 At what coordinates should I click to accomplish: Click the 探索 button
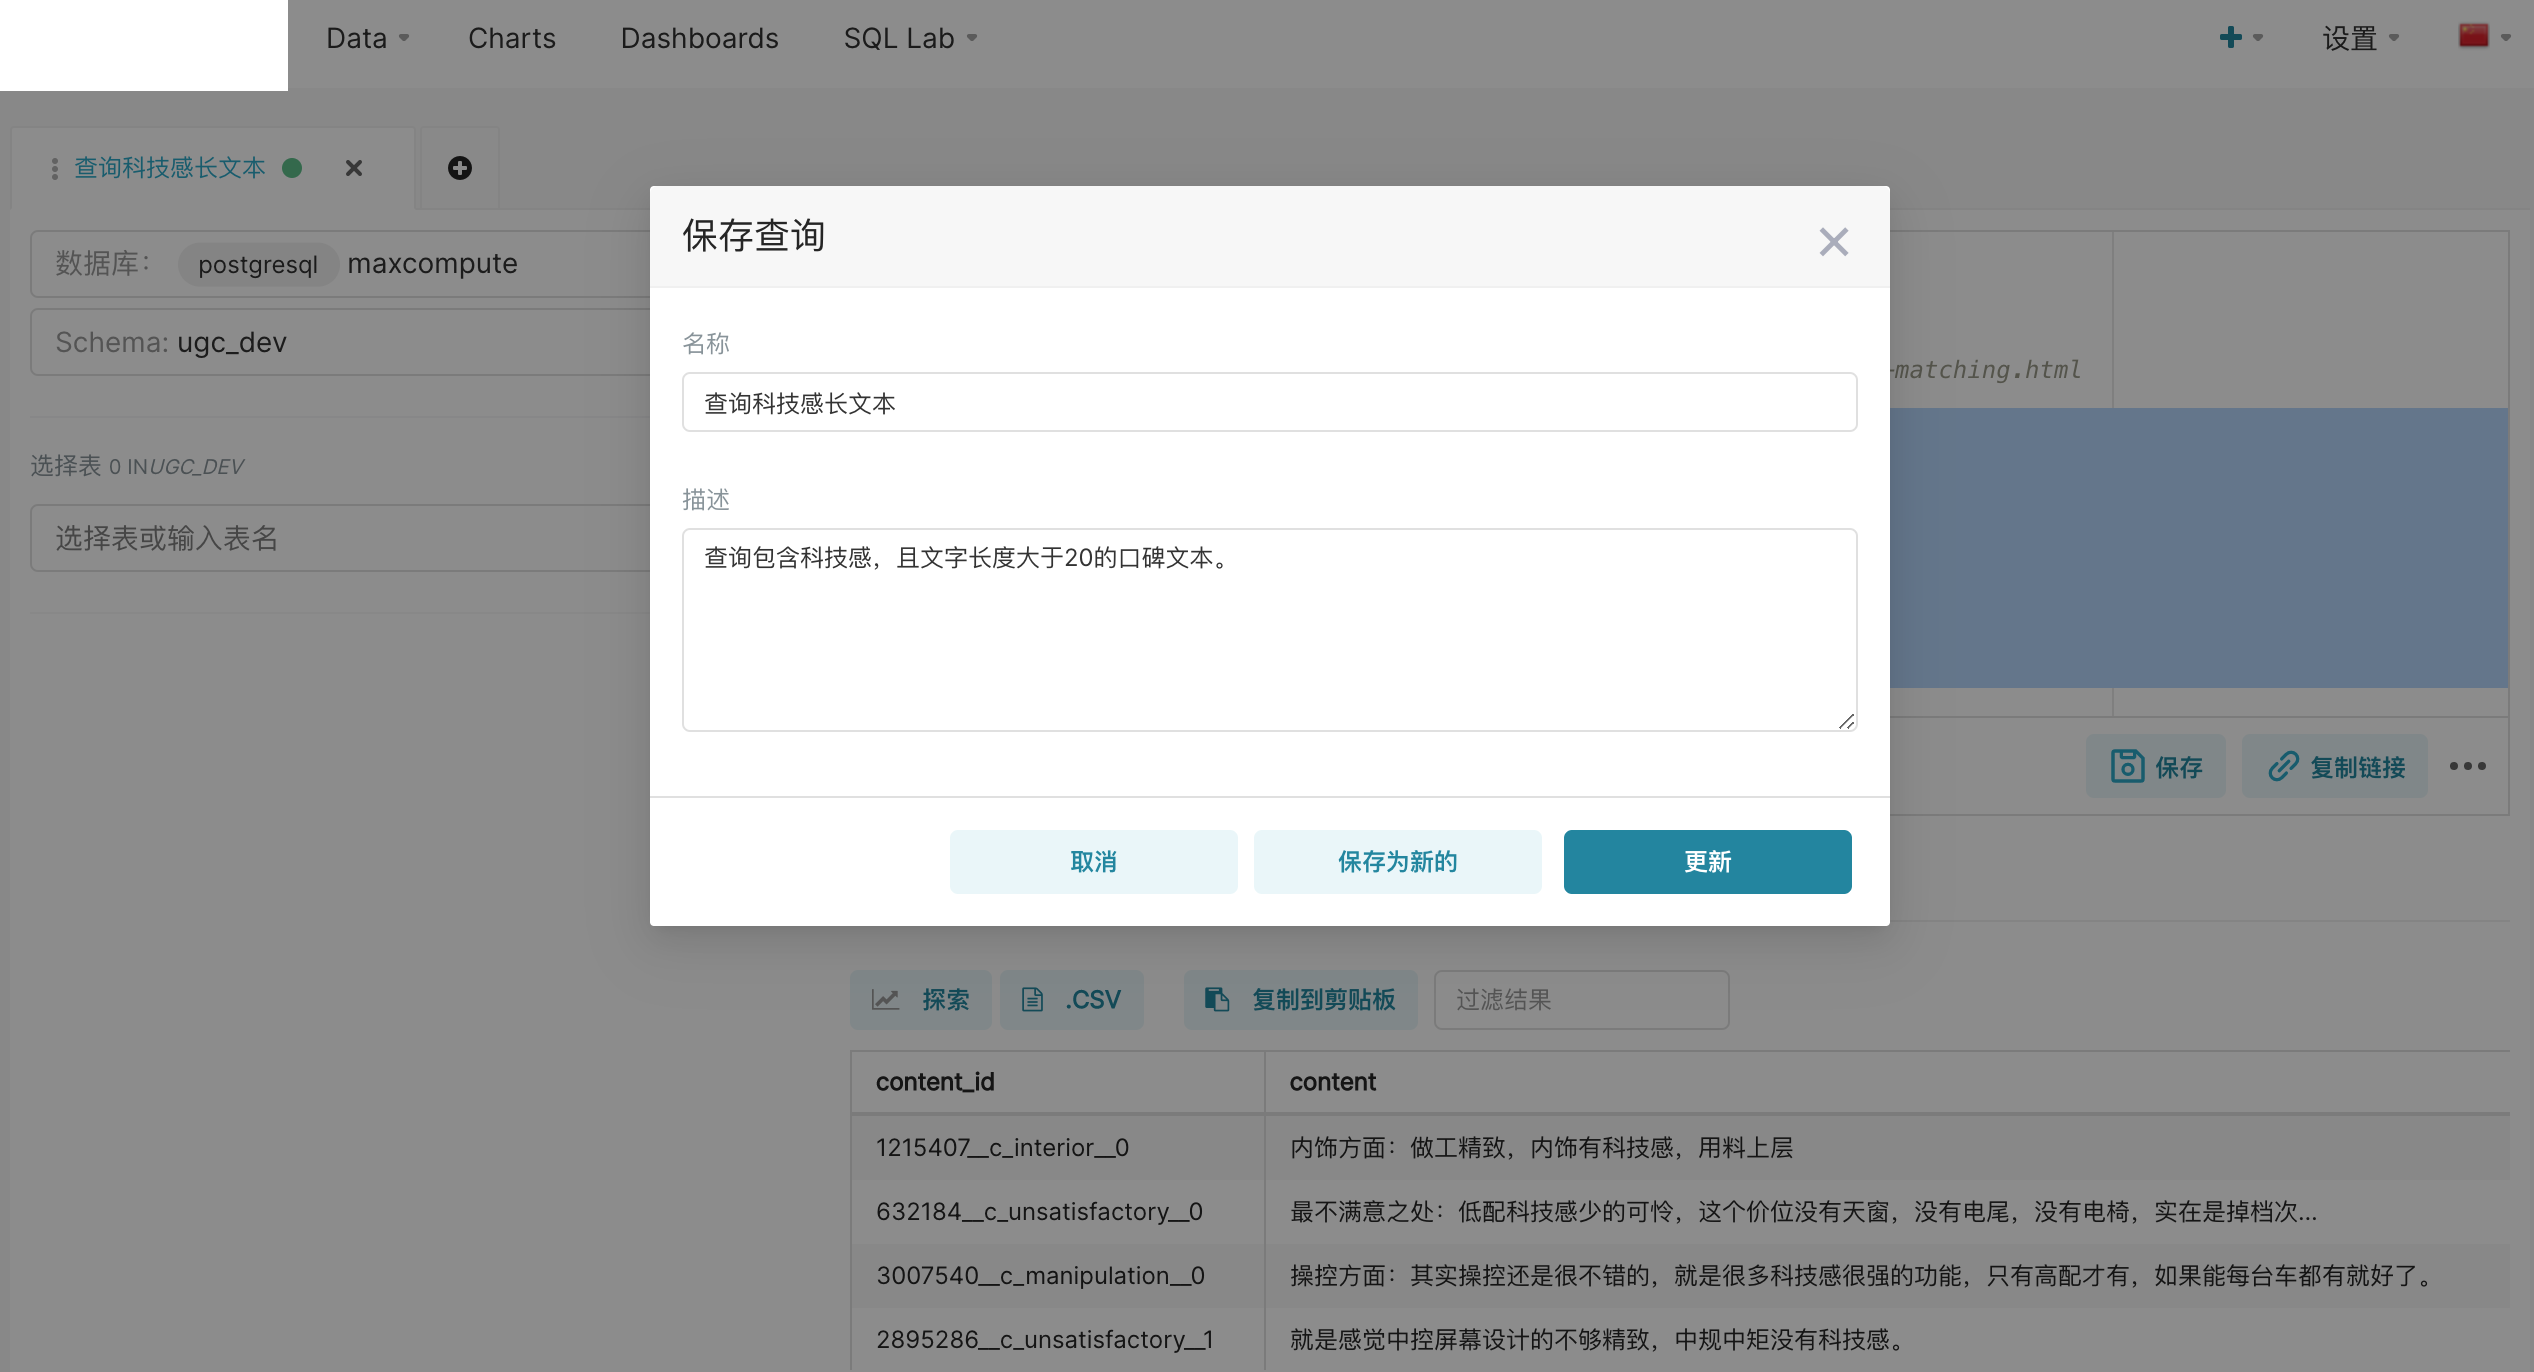[x=920, y=999]
